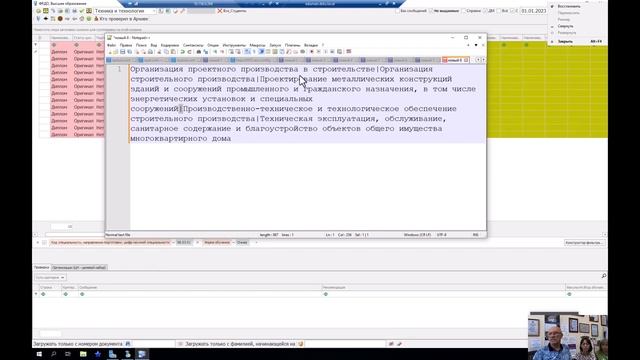The height and width of the screenshot is (360, 640).
Task: Choose Свернуть in the window system menu
Action: (x=565, y=26)
